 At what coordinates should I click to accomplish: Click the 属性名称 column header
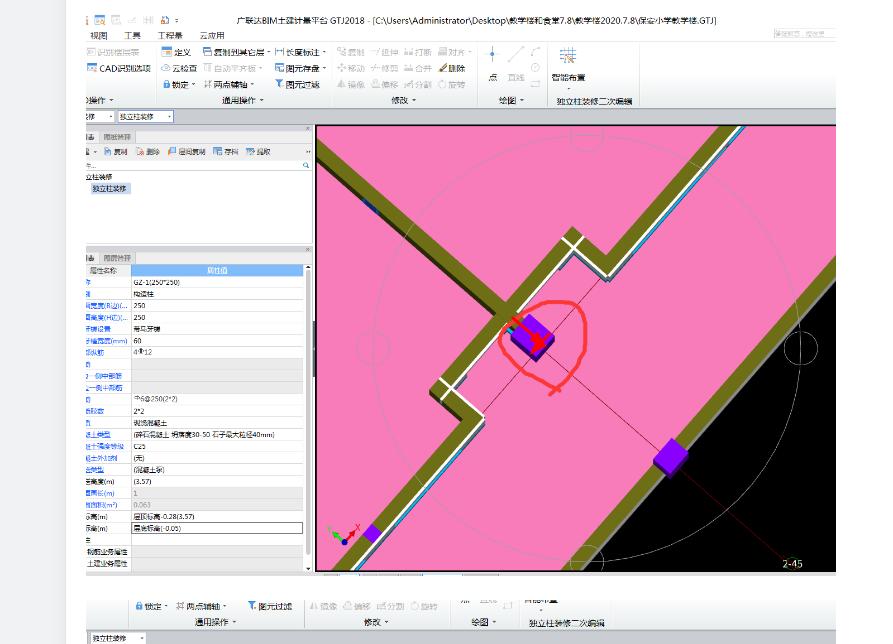tap(108, 270)
